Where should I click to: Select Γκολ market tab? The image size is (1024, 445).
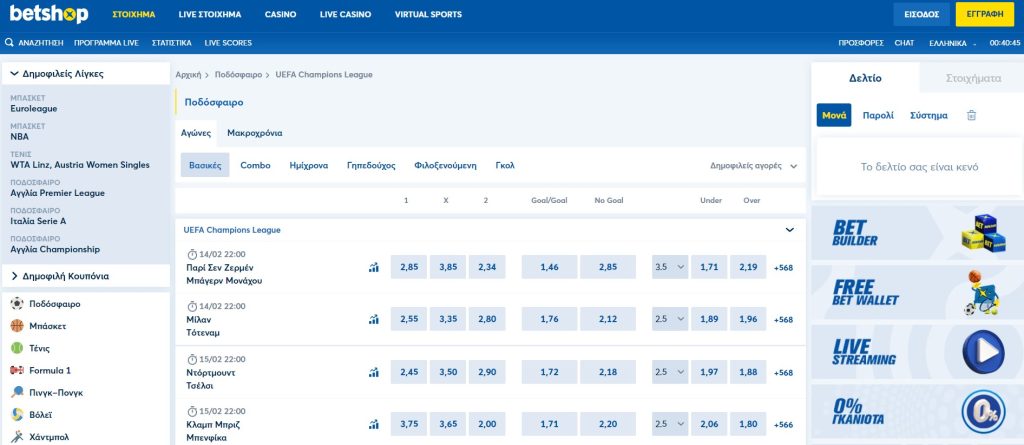(x=505, y=165)
